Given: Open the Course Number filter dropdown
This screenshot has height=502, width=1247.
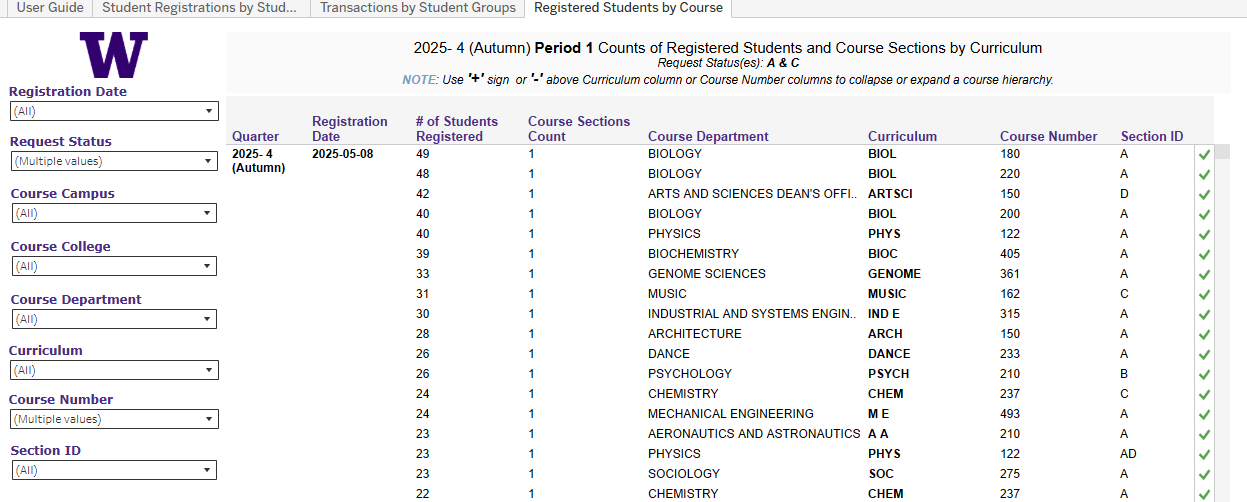Looking at the screenshot, I should click(114, 419).
